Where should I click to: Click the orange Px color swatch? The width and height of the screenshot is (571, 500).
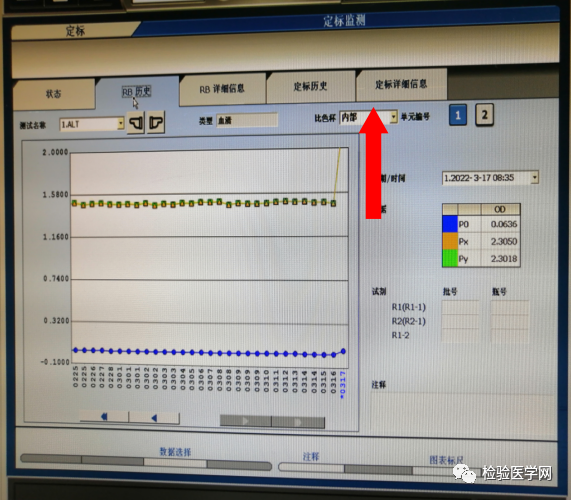pyautogui.click(x=449, y=241)
